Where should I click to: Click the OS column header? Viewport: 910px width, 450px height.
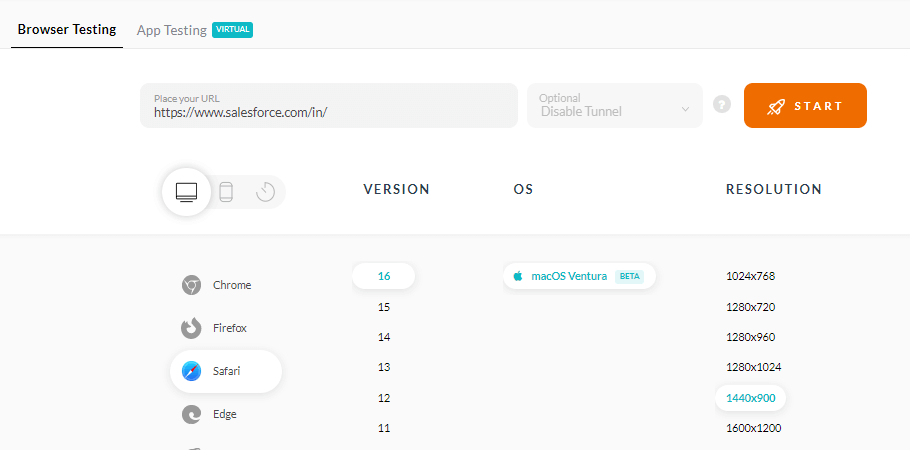[523, 189]
